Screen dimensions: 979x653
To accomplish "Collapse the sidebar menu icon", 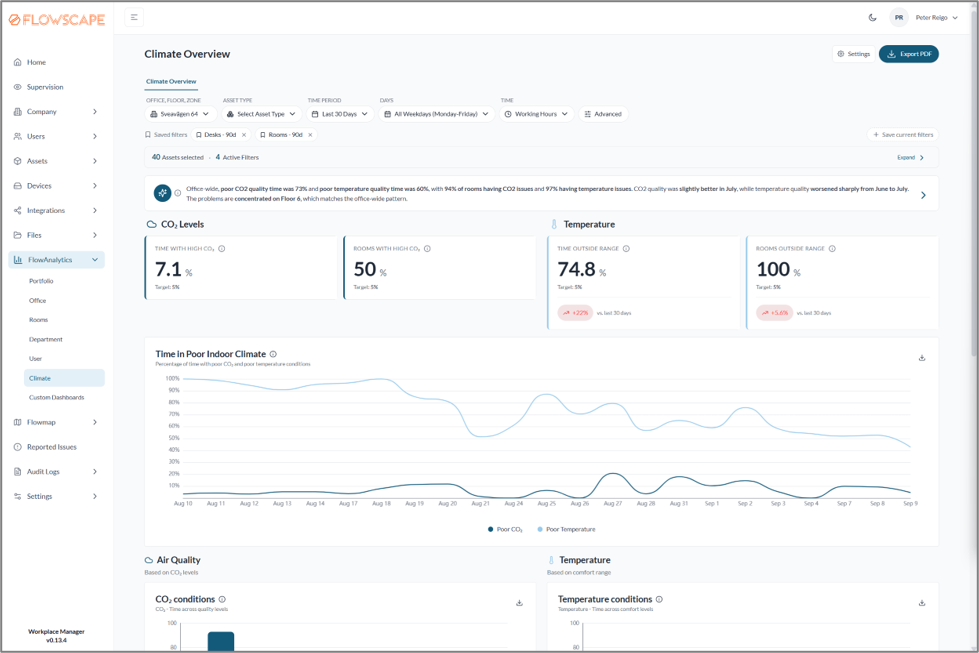I will point(134,17).
